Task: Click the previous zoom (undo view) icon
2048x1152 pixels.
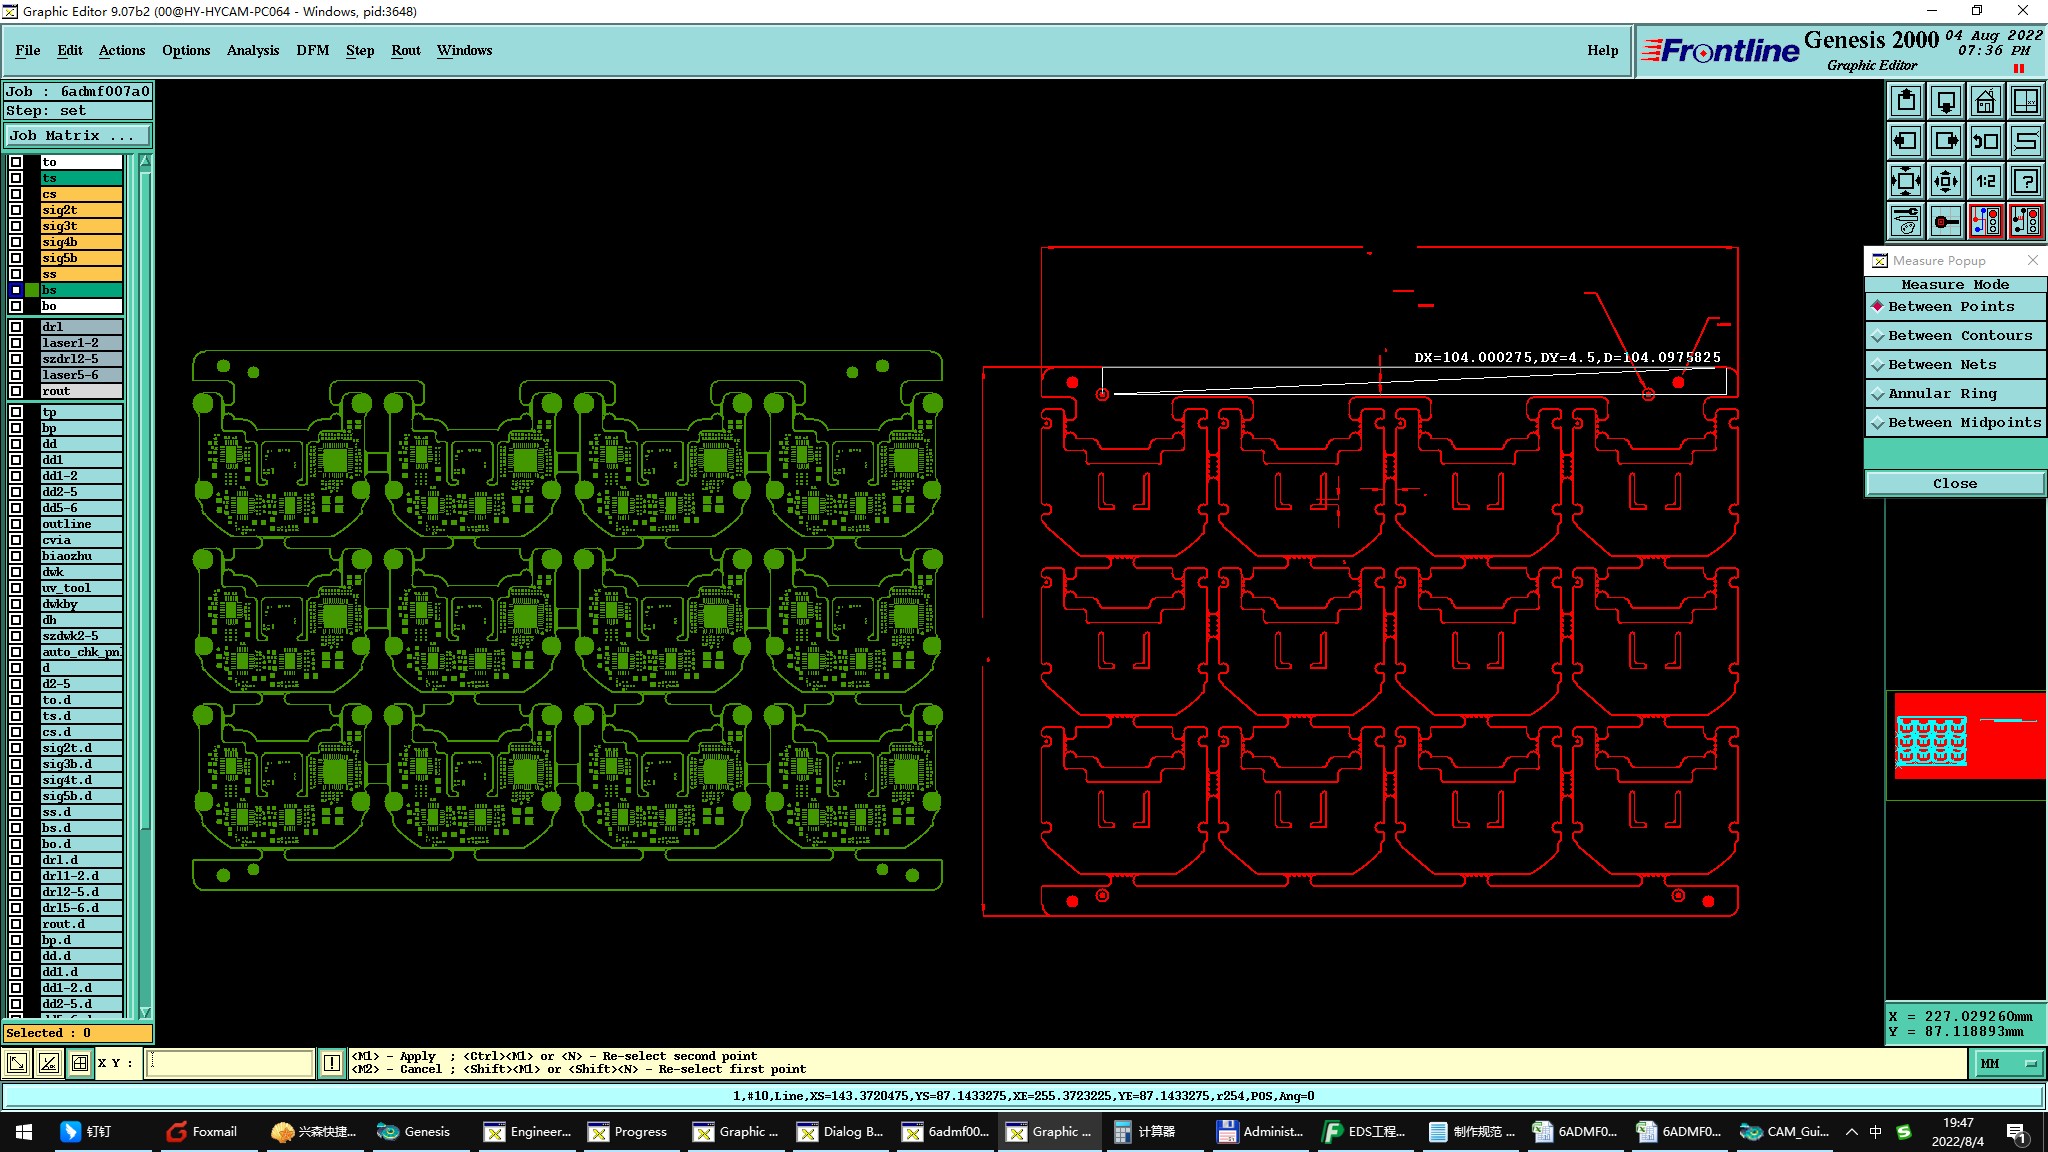Action: point(1985,141)
